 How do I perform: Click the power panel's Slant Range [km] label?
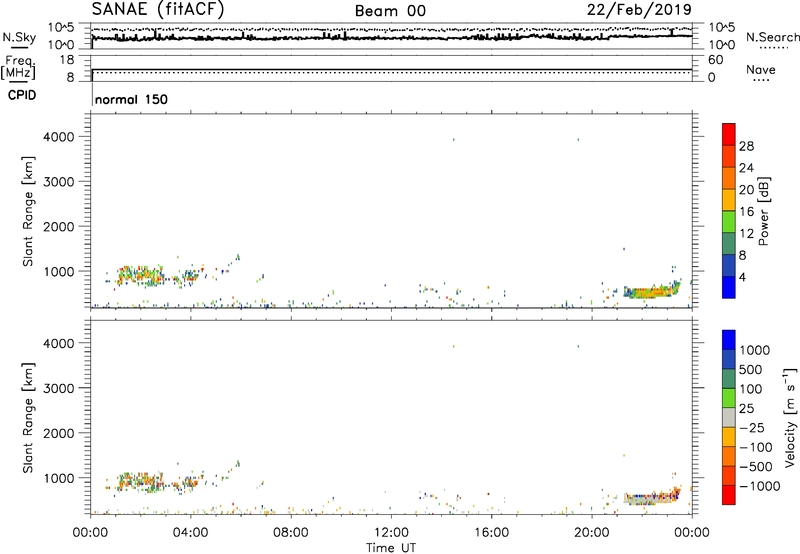[28, 211]
